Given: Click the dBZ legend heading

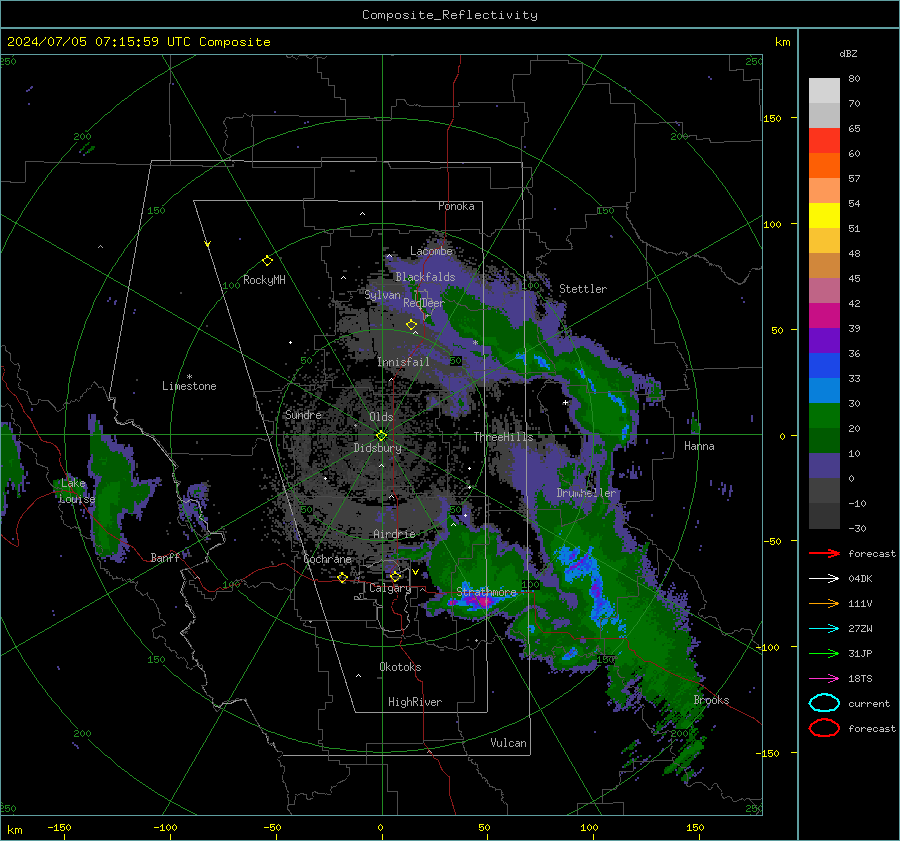Looking at the screenshot, I should click(x=848, y=53).
